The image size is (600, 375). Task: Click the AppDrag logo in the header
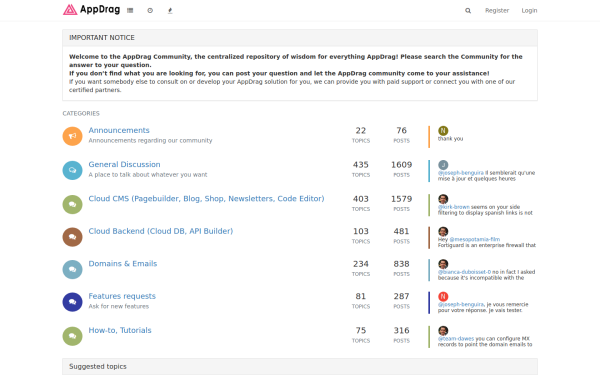pyautogui.click(x=91, y=10)
